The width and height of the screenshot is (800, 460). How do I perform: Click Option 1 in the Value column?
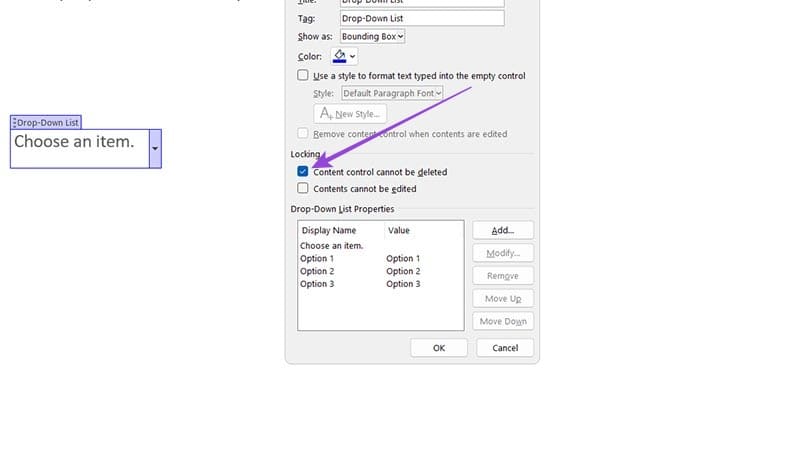coord(403,259)
